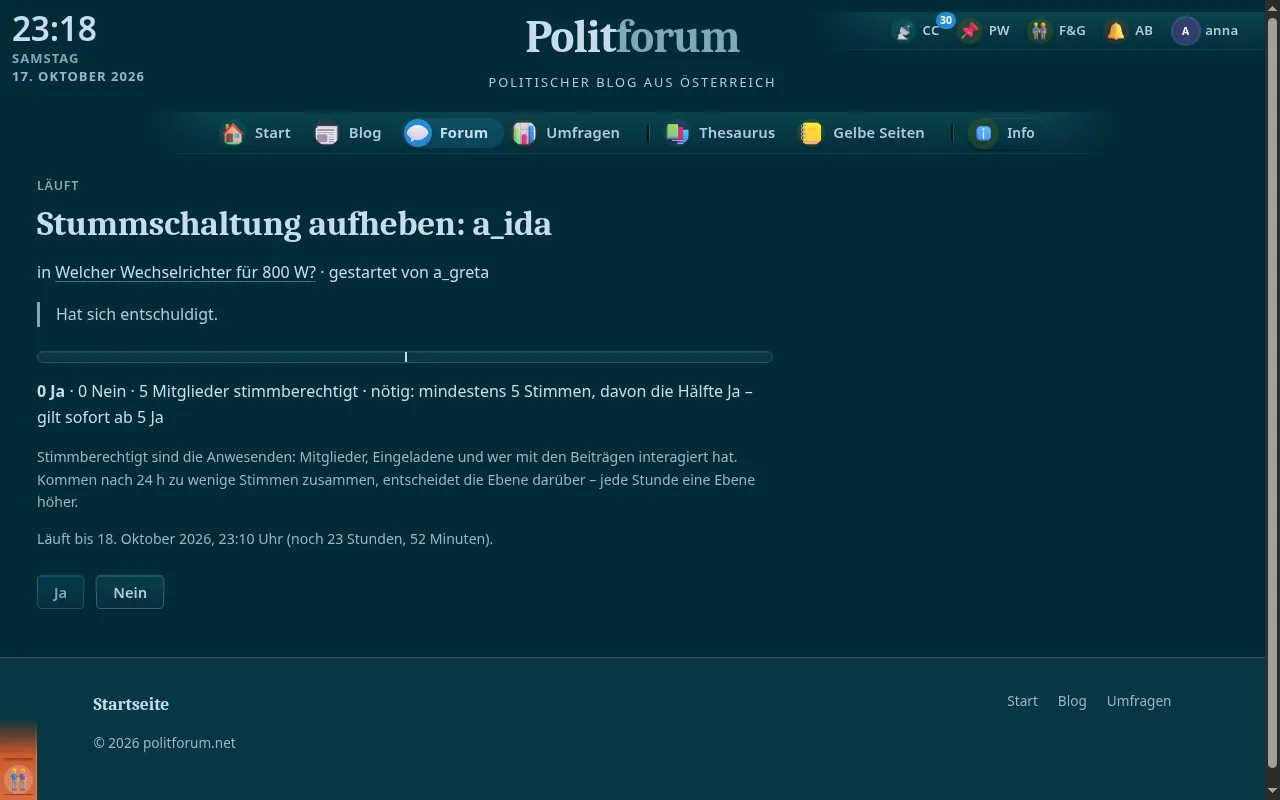Click the yellow notebook Gelbe Seiten icon
Screen dimensions: 1280x800
(811, 133)
